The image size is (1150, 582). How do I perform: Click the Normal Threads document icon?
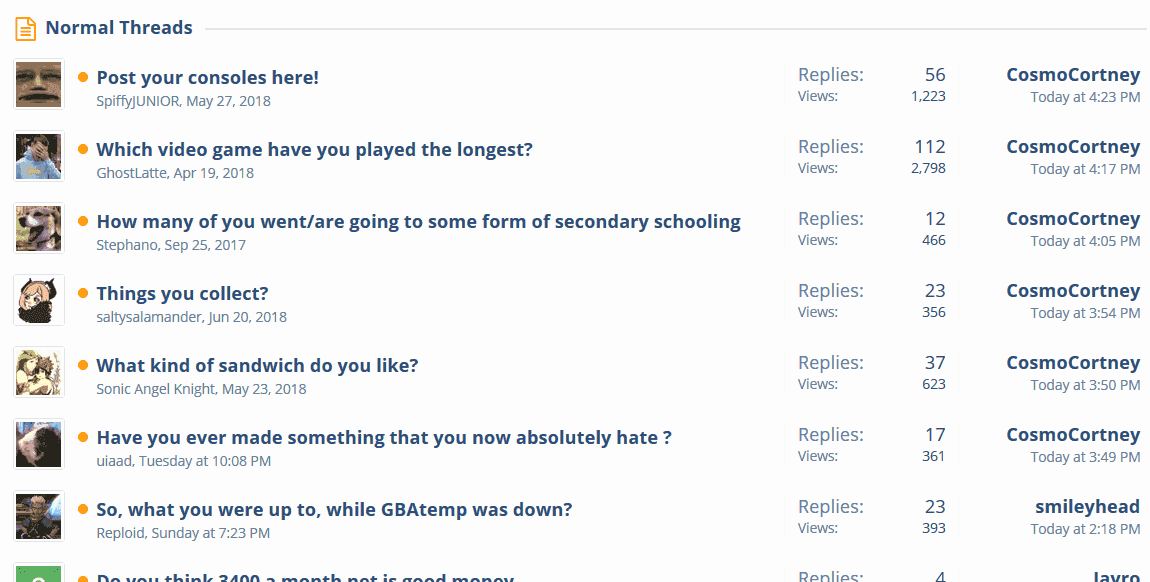(x=26, y=29)
